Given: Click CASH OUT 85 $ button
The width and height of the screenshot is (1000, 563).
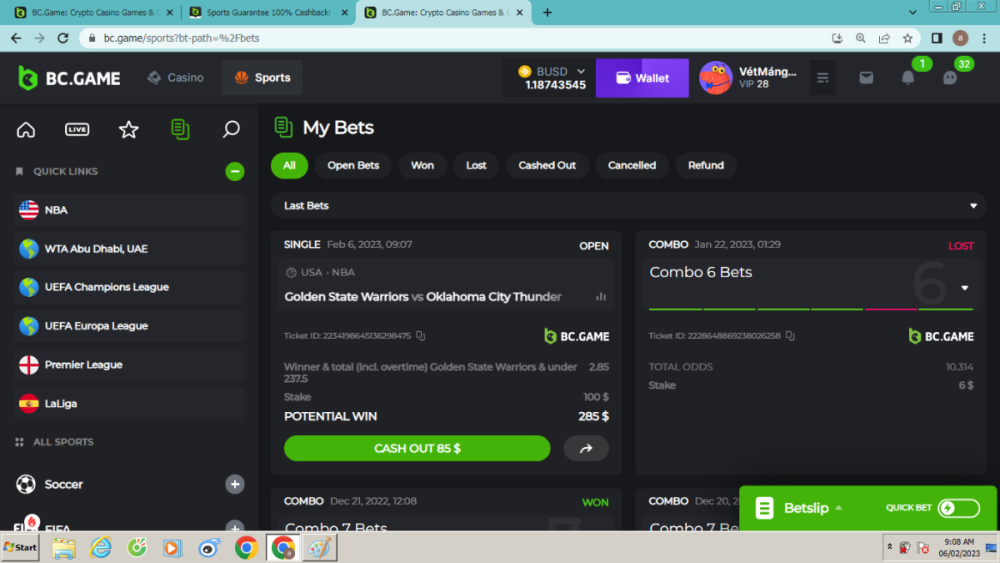Looking at the screenshot, I should 417,449.
